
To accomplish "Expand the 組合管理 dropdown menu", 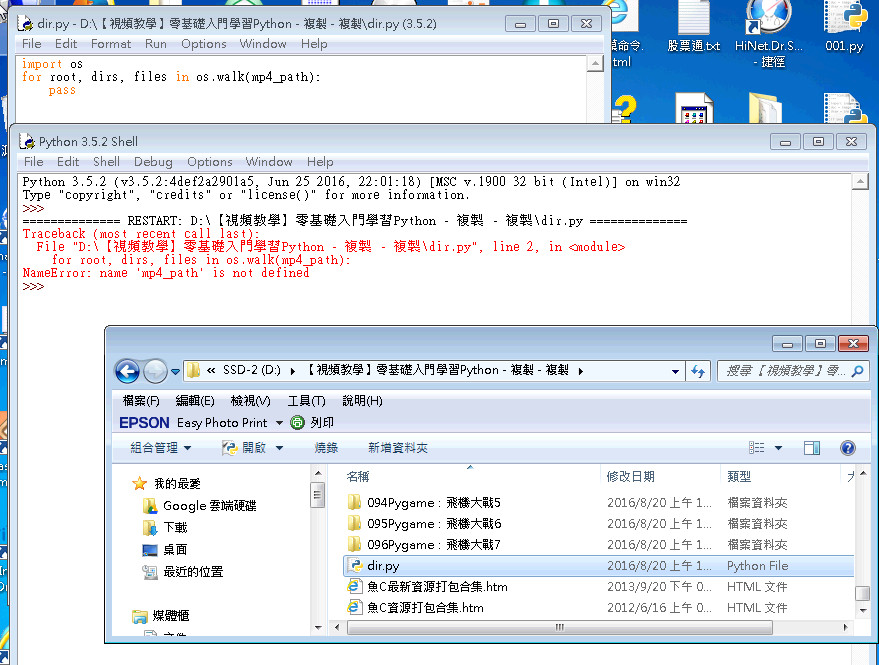I will tap(160, 448).
